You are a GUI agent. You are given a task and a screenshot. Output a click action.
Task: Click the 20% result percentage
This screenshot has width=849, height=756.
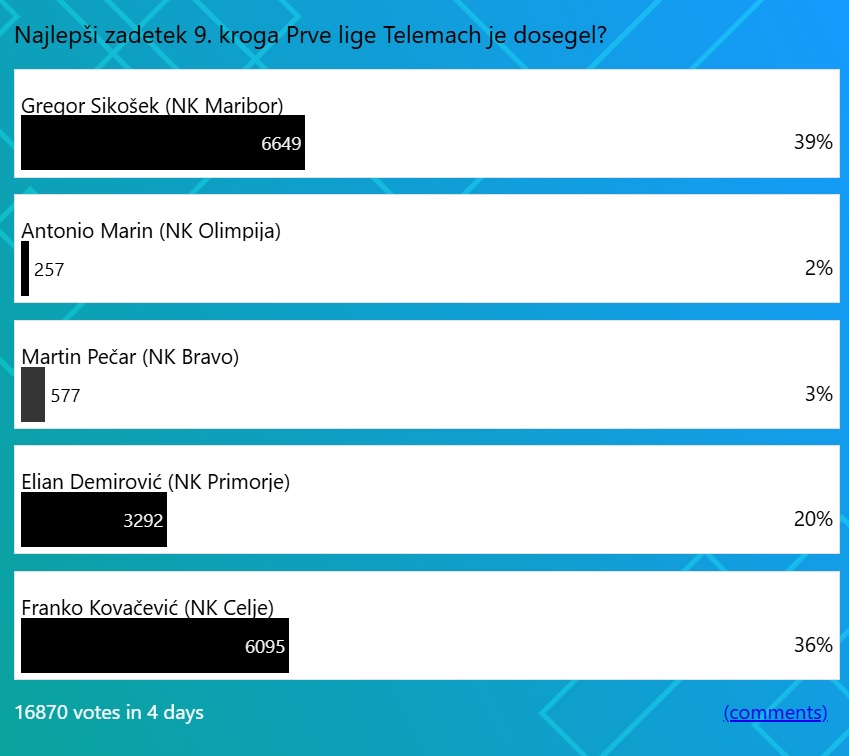[x=813, y=519]
